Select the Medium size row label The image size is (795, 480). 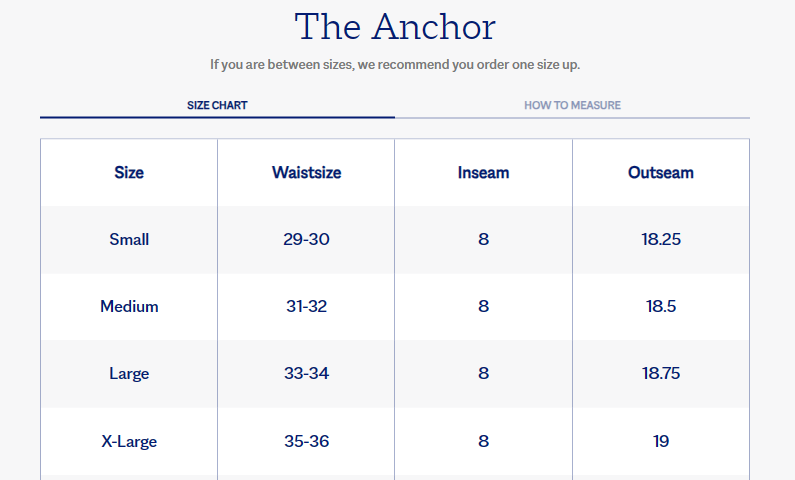(x=129, y=306)
